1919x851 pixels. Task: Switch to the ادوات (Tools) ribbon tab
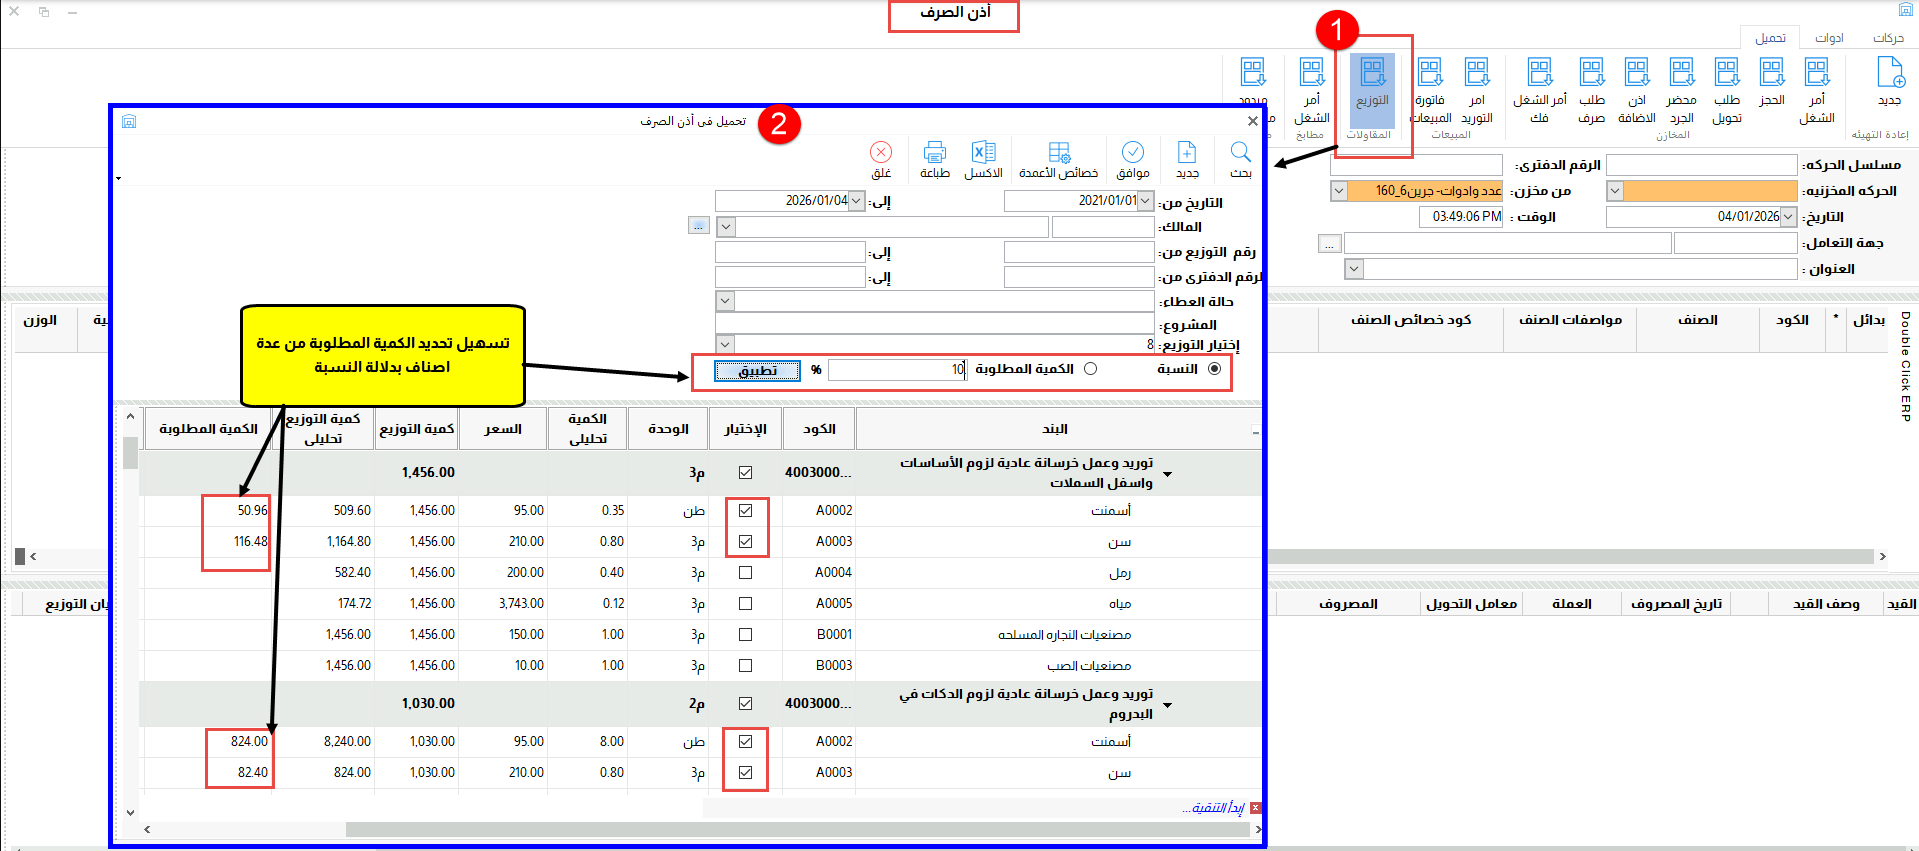coord(1829,38)
